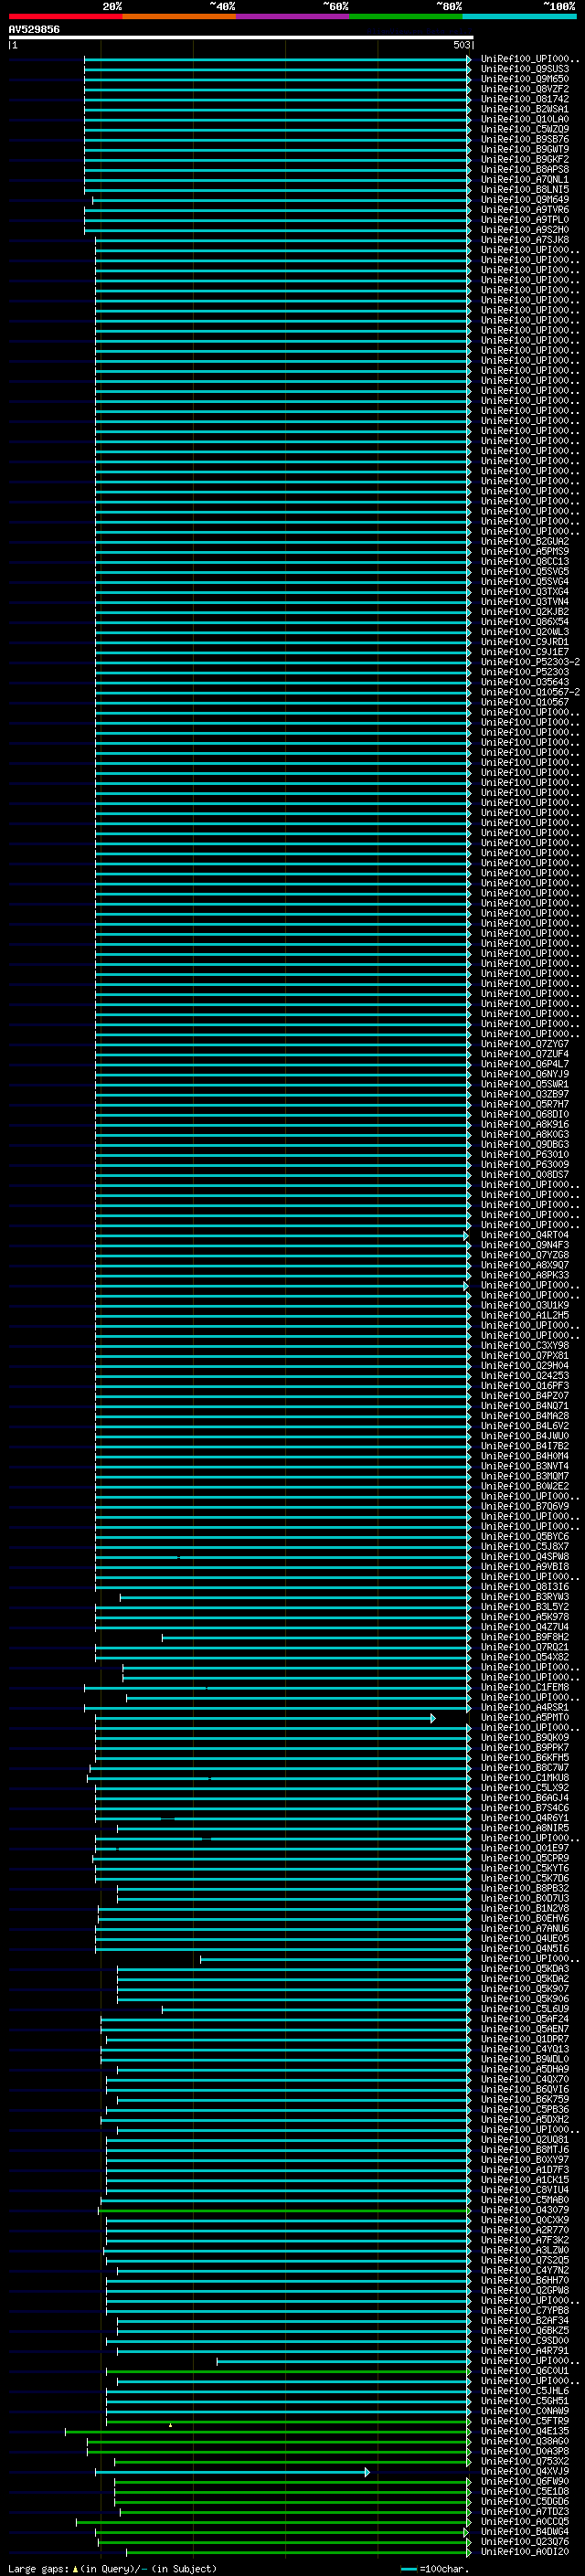Image resolution: width=585 pixels, height=2576 pixels.
Task: Select hit label UniRef100_A4R791
Action: 524,2350
